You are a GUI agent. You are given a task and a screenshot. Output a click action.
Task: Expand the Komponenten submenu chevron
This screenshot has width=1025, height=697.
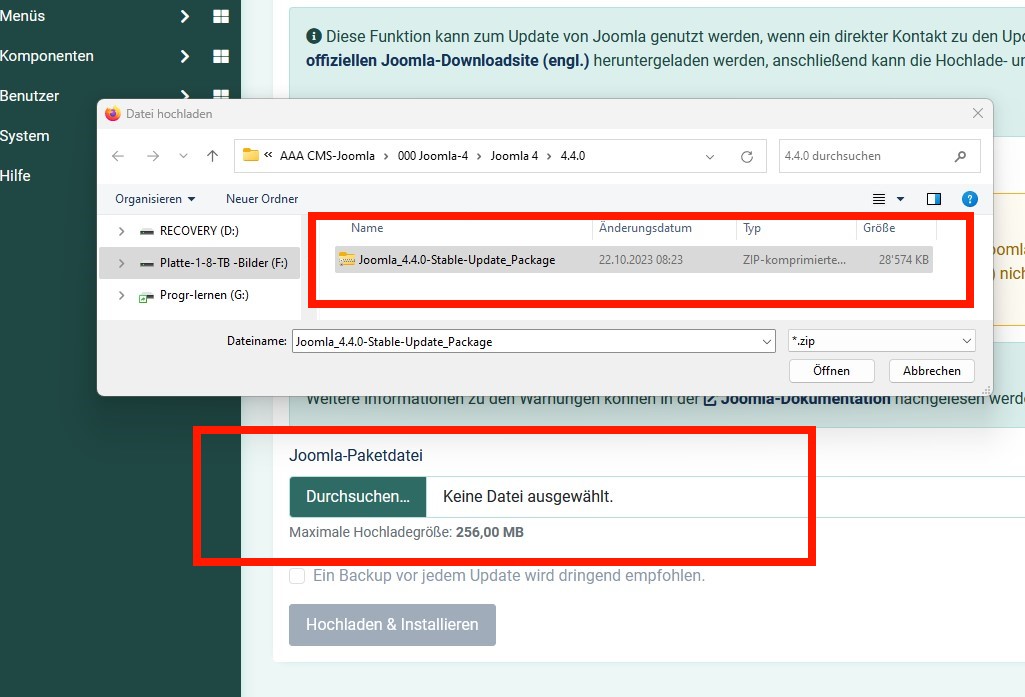185,56
